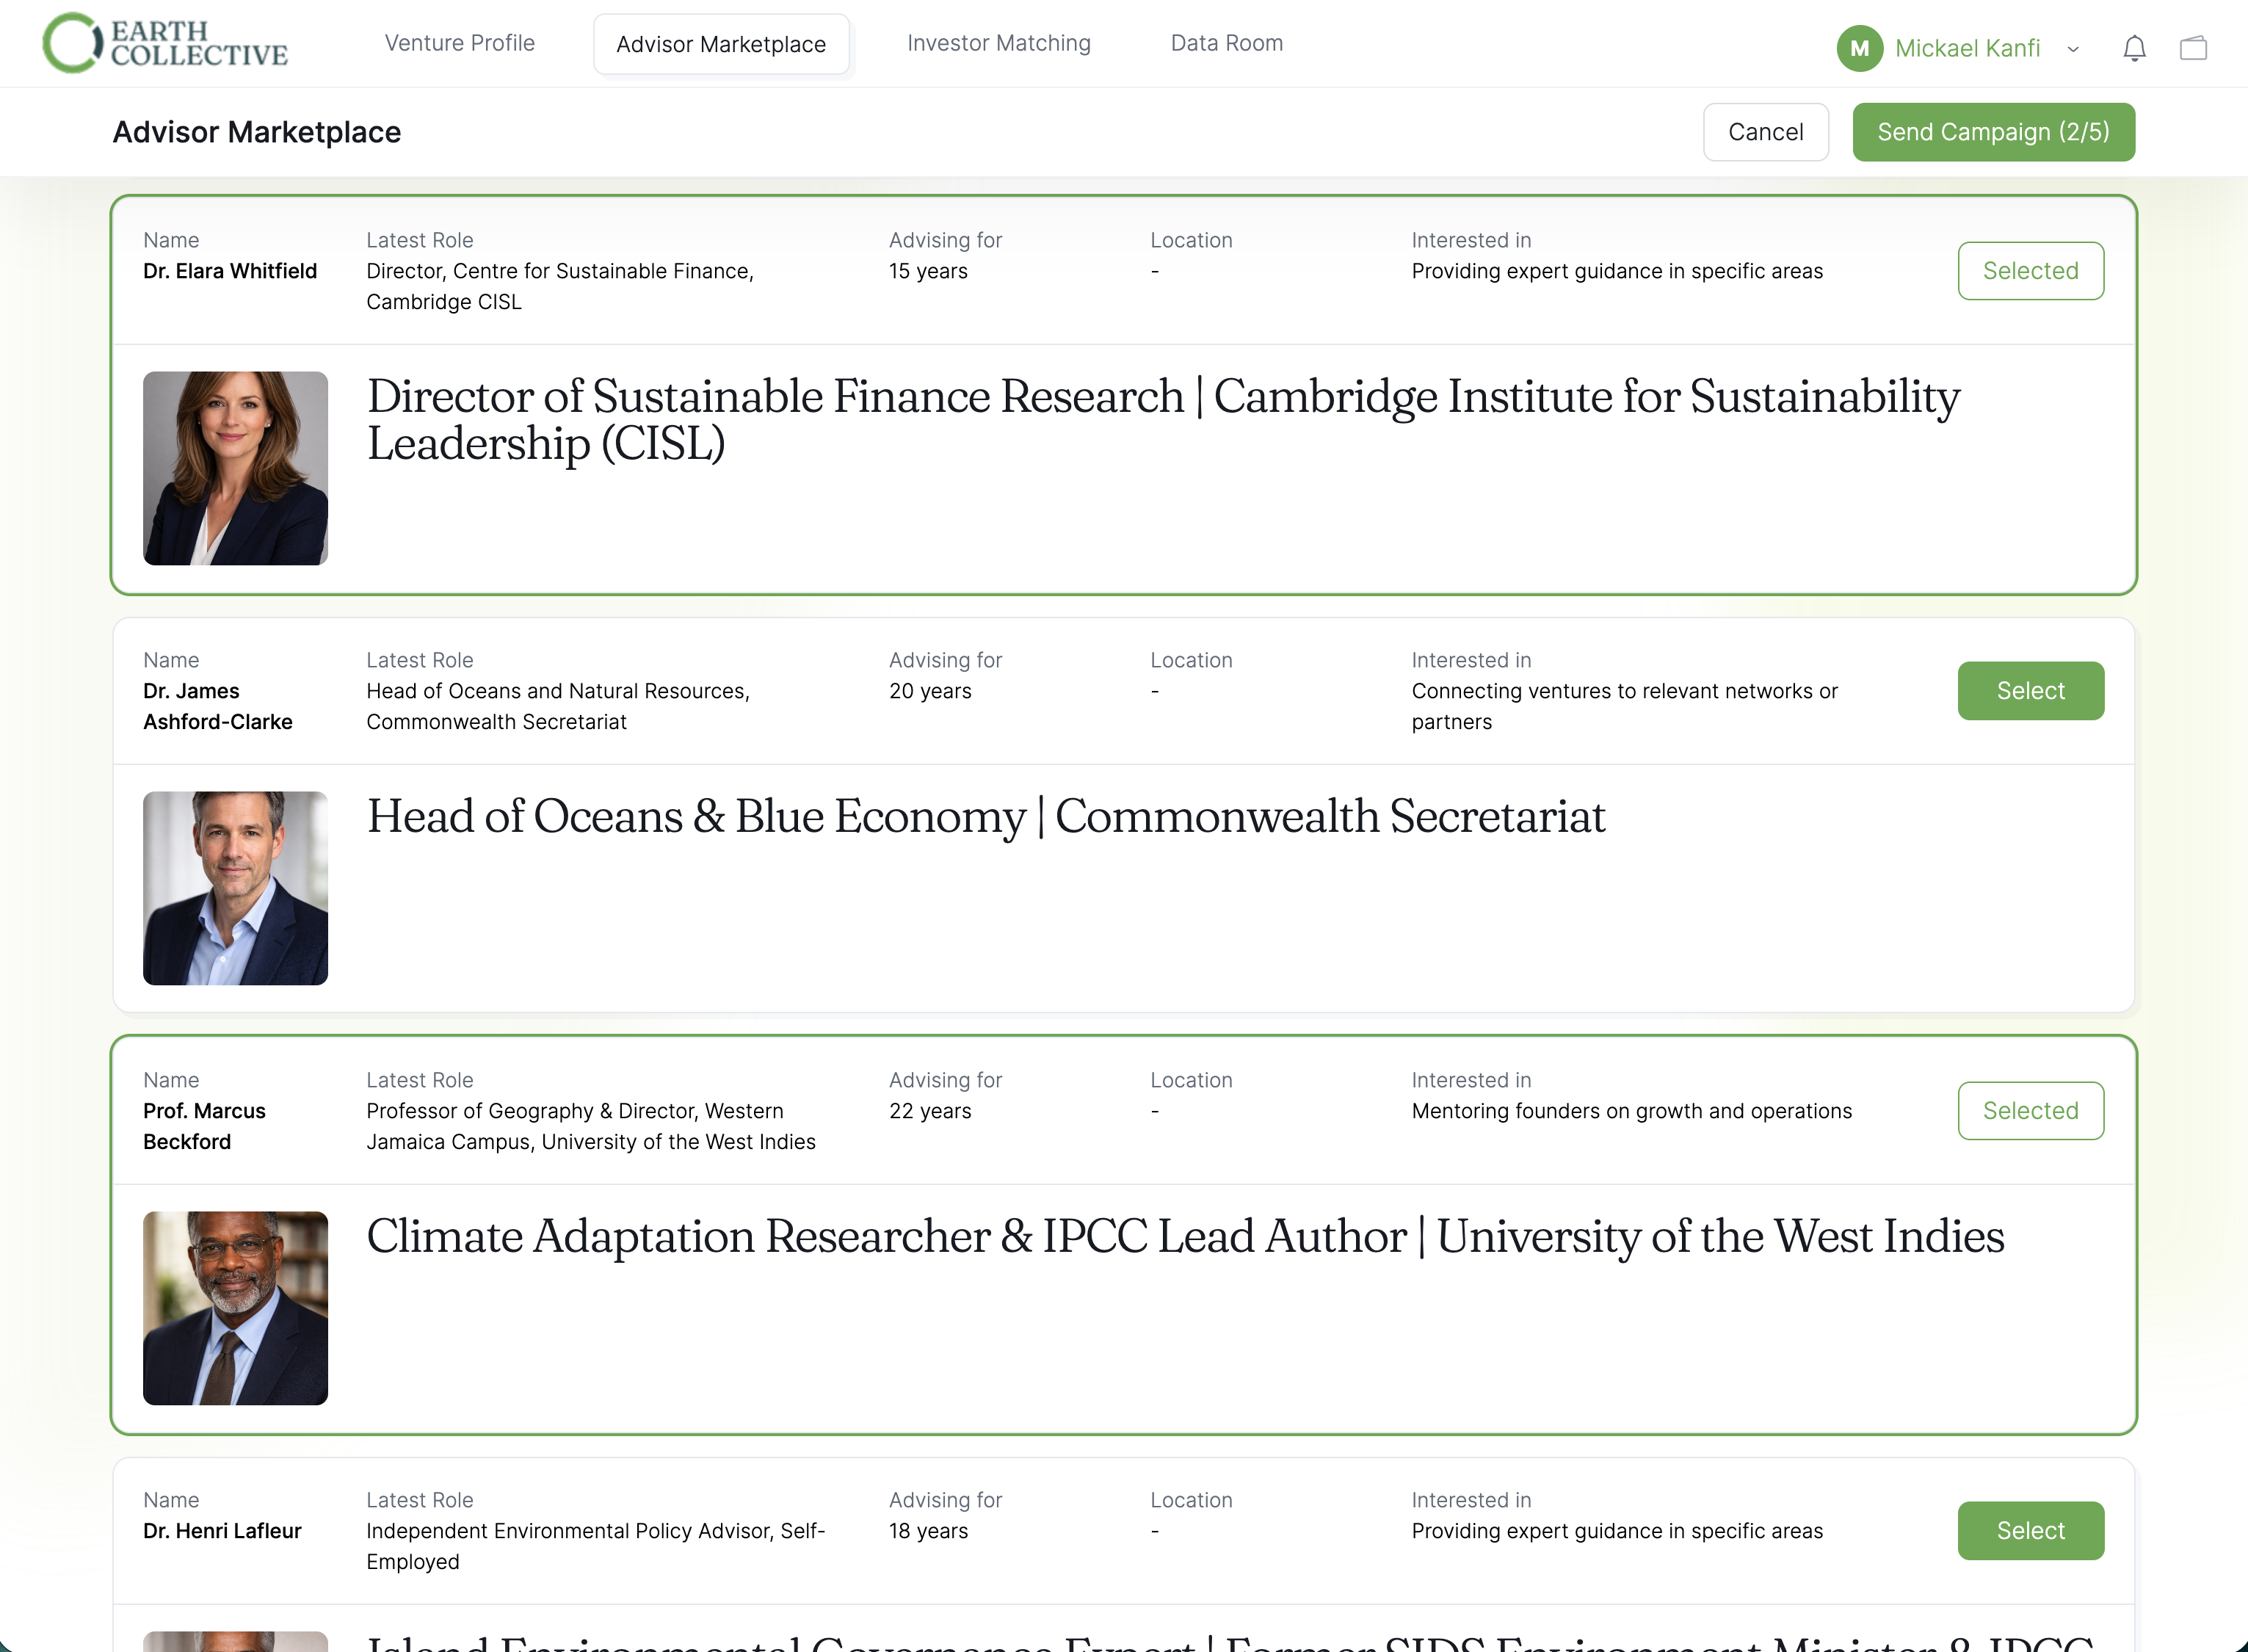2248x1652 pixels.
Task: Open Head of Oceans & Blue Economy headline
Action: (985, 816)
